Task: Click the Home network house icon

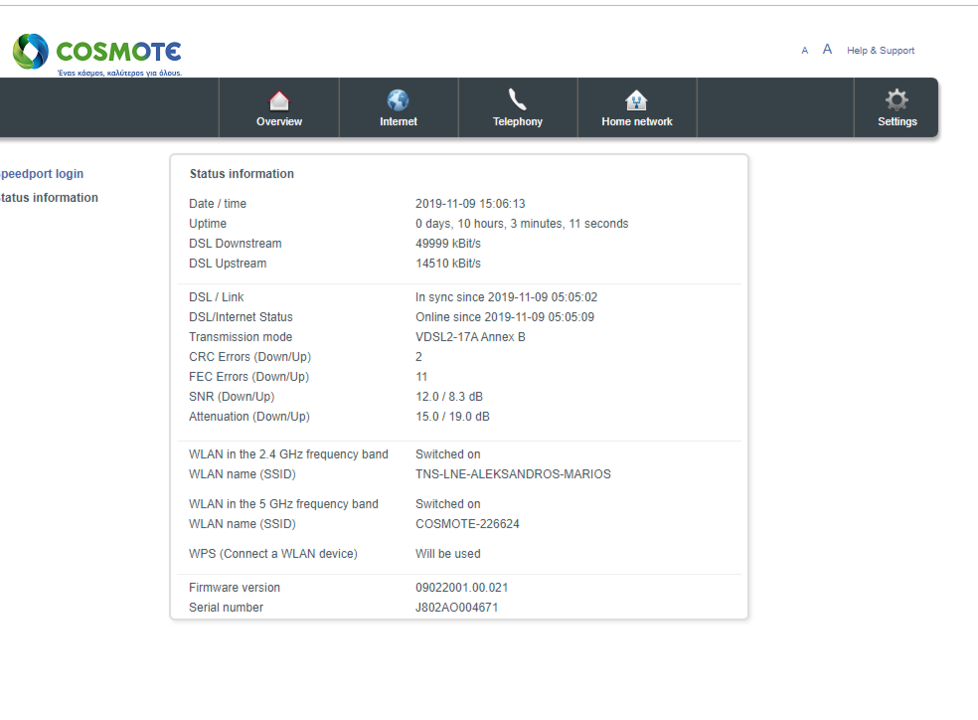Action: [x=636, y=100]
